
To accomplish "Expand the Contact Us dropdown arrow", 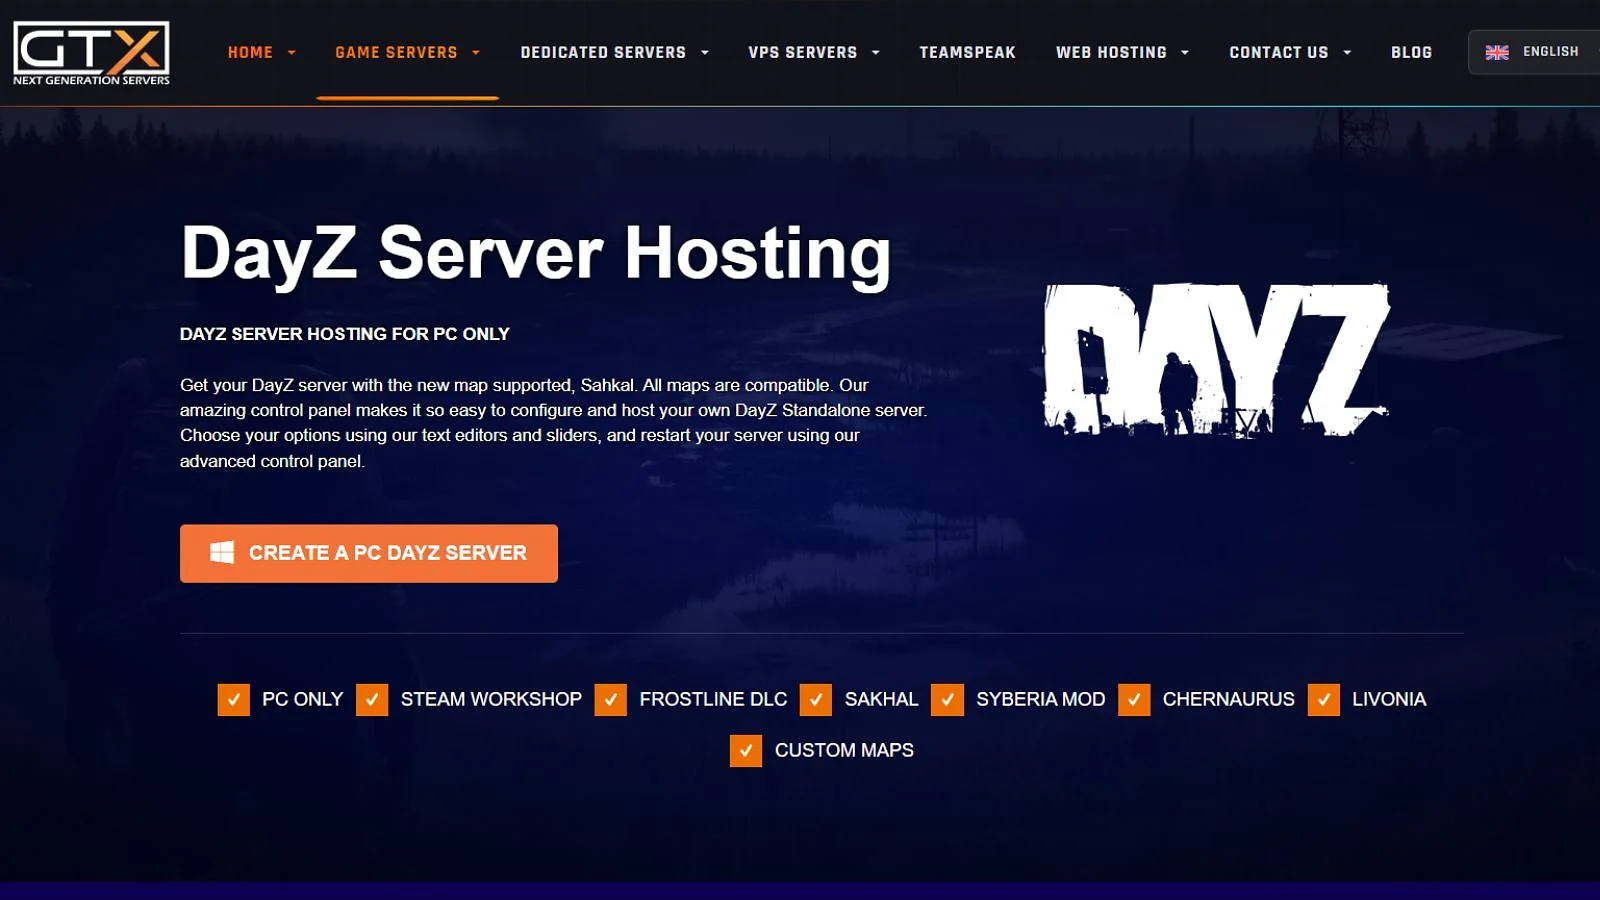I will (x=1347, y=53).
